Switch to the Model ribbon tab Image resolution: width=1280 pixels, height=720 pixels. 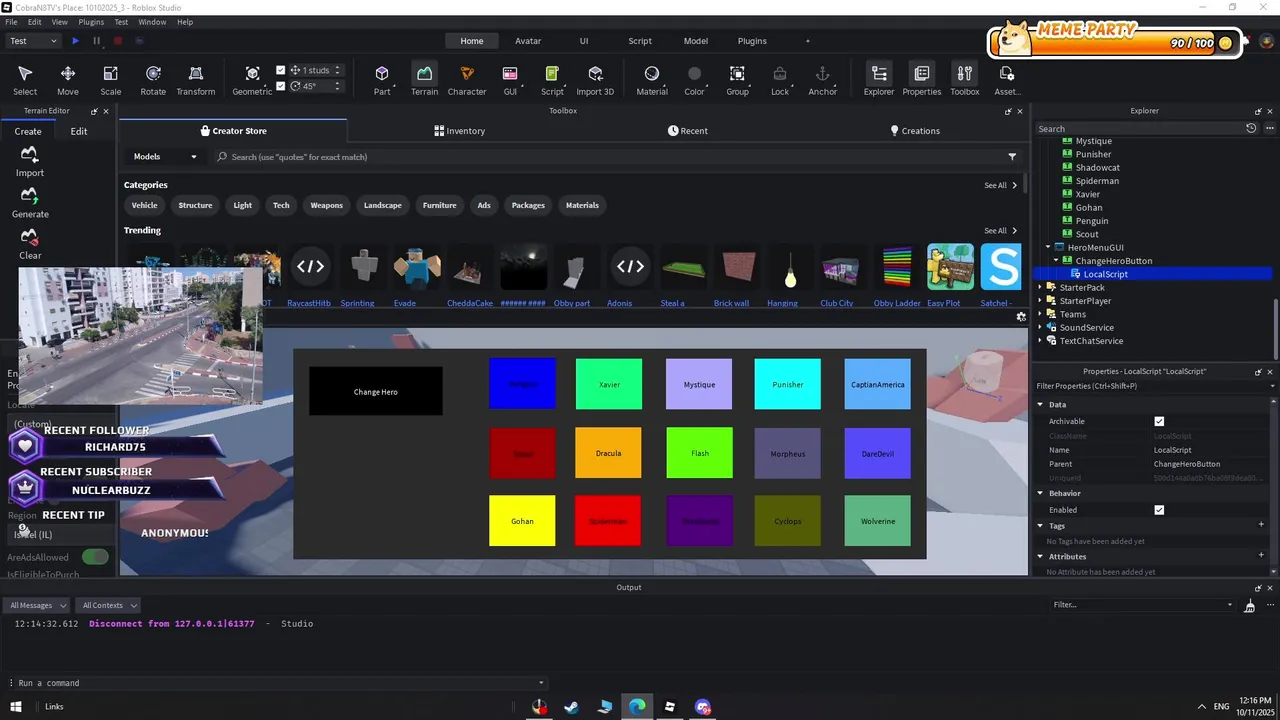(696, 41)
